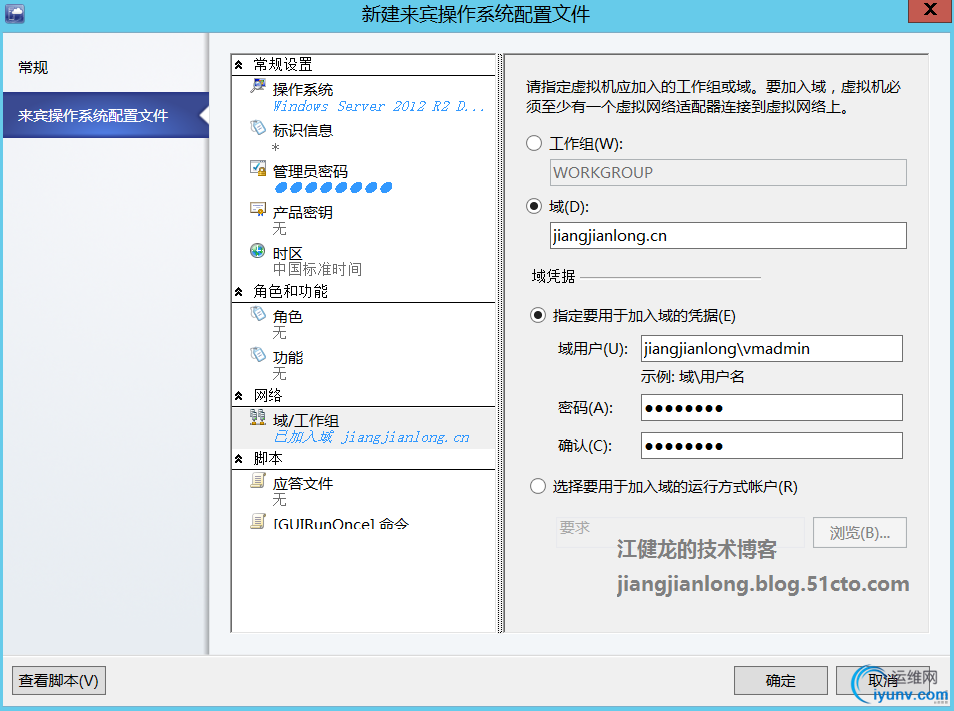
Task: Choose Run As account option (选择要用于加入域的运行方式帐户)
Action: tap(537, 486)
